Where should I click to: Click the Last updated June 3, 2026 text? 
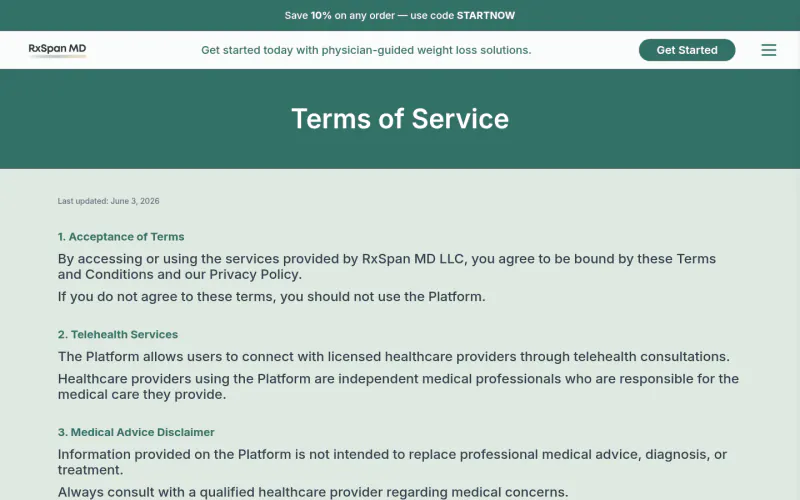click(x=108, y=201)
